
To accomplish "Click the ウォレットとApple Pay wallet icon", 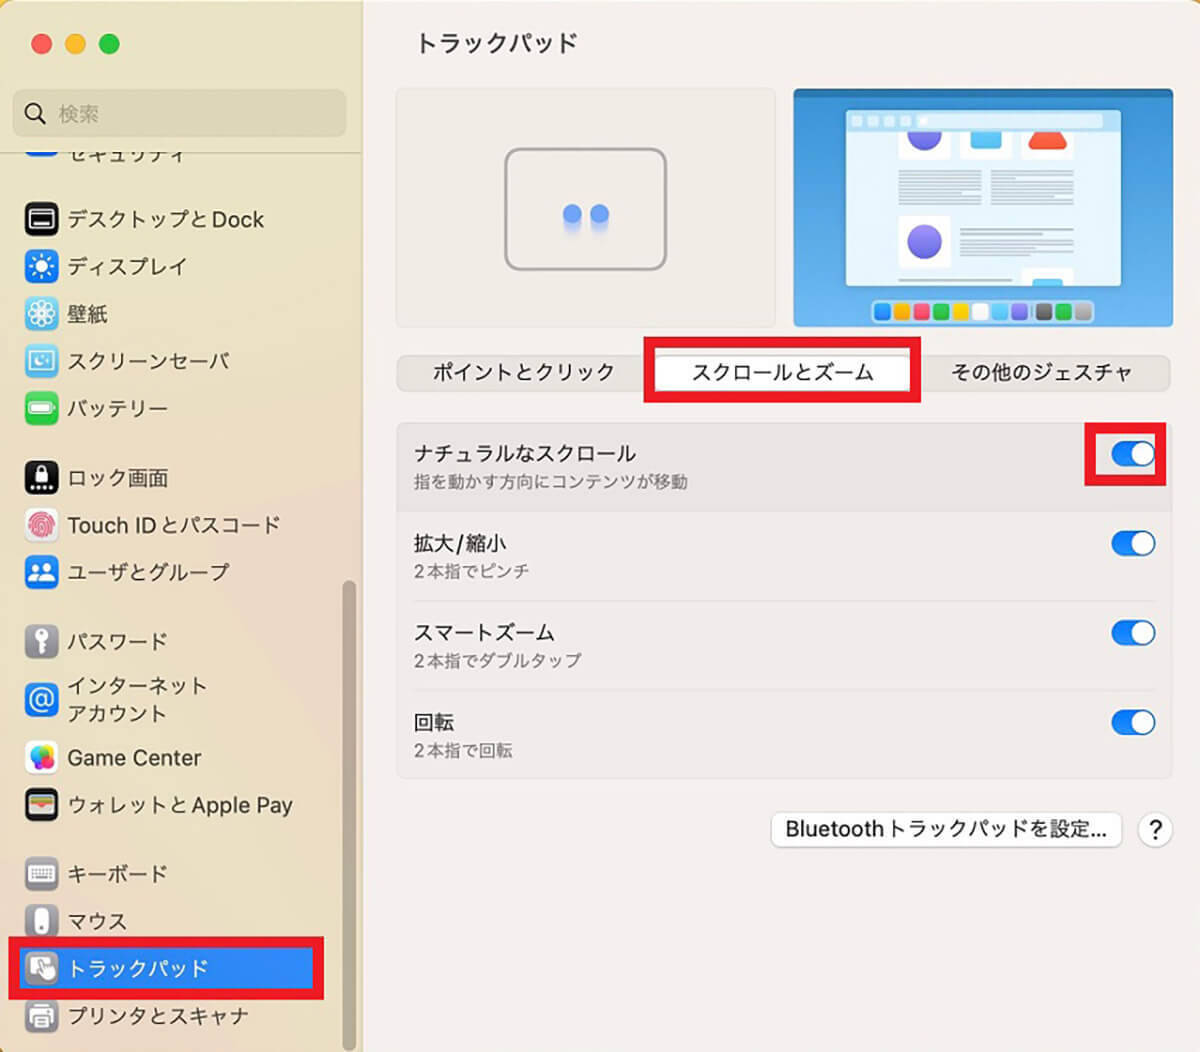I will (41, 805).
